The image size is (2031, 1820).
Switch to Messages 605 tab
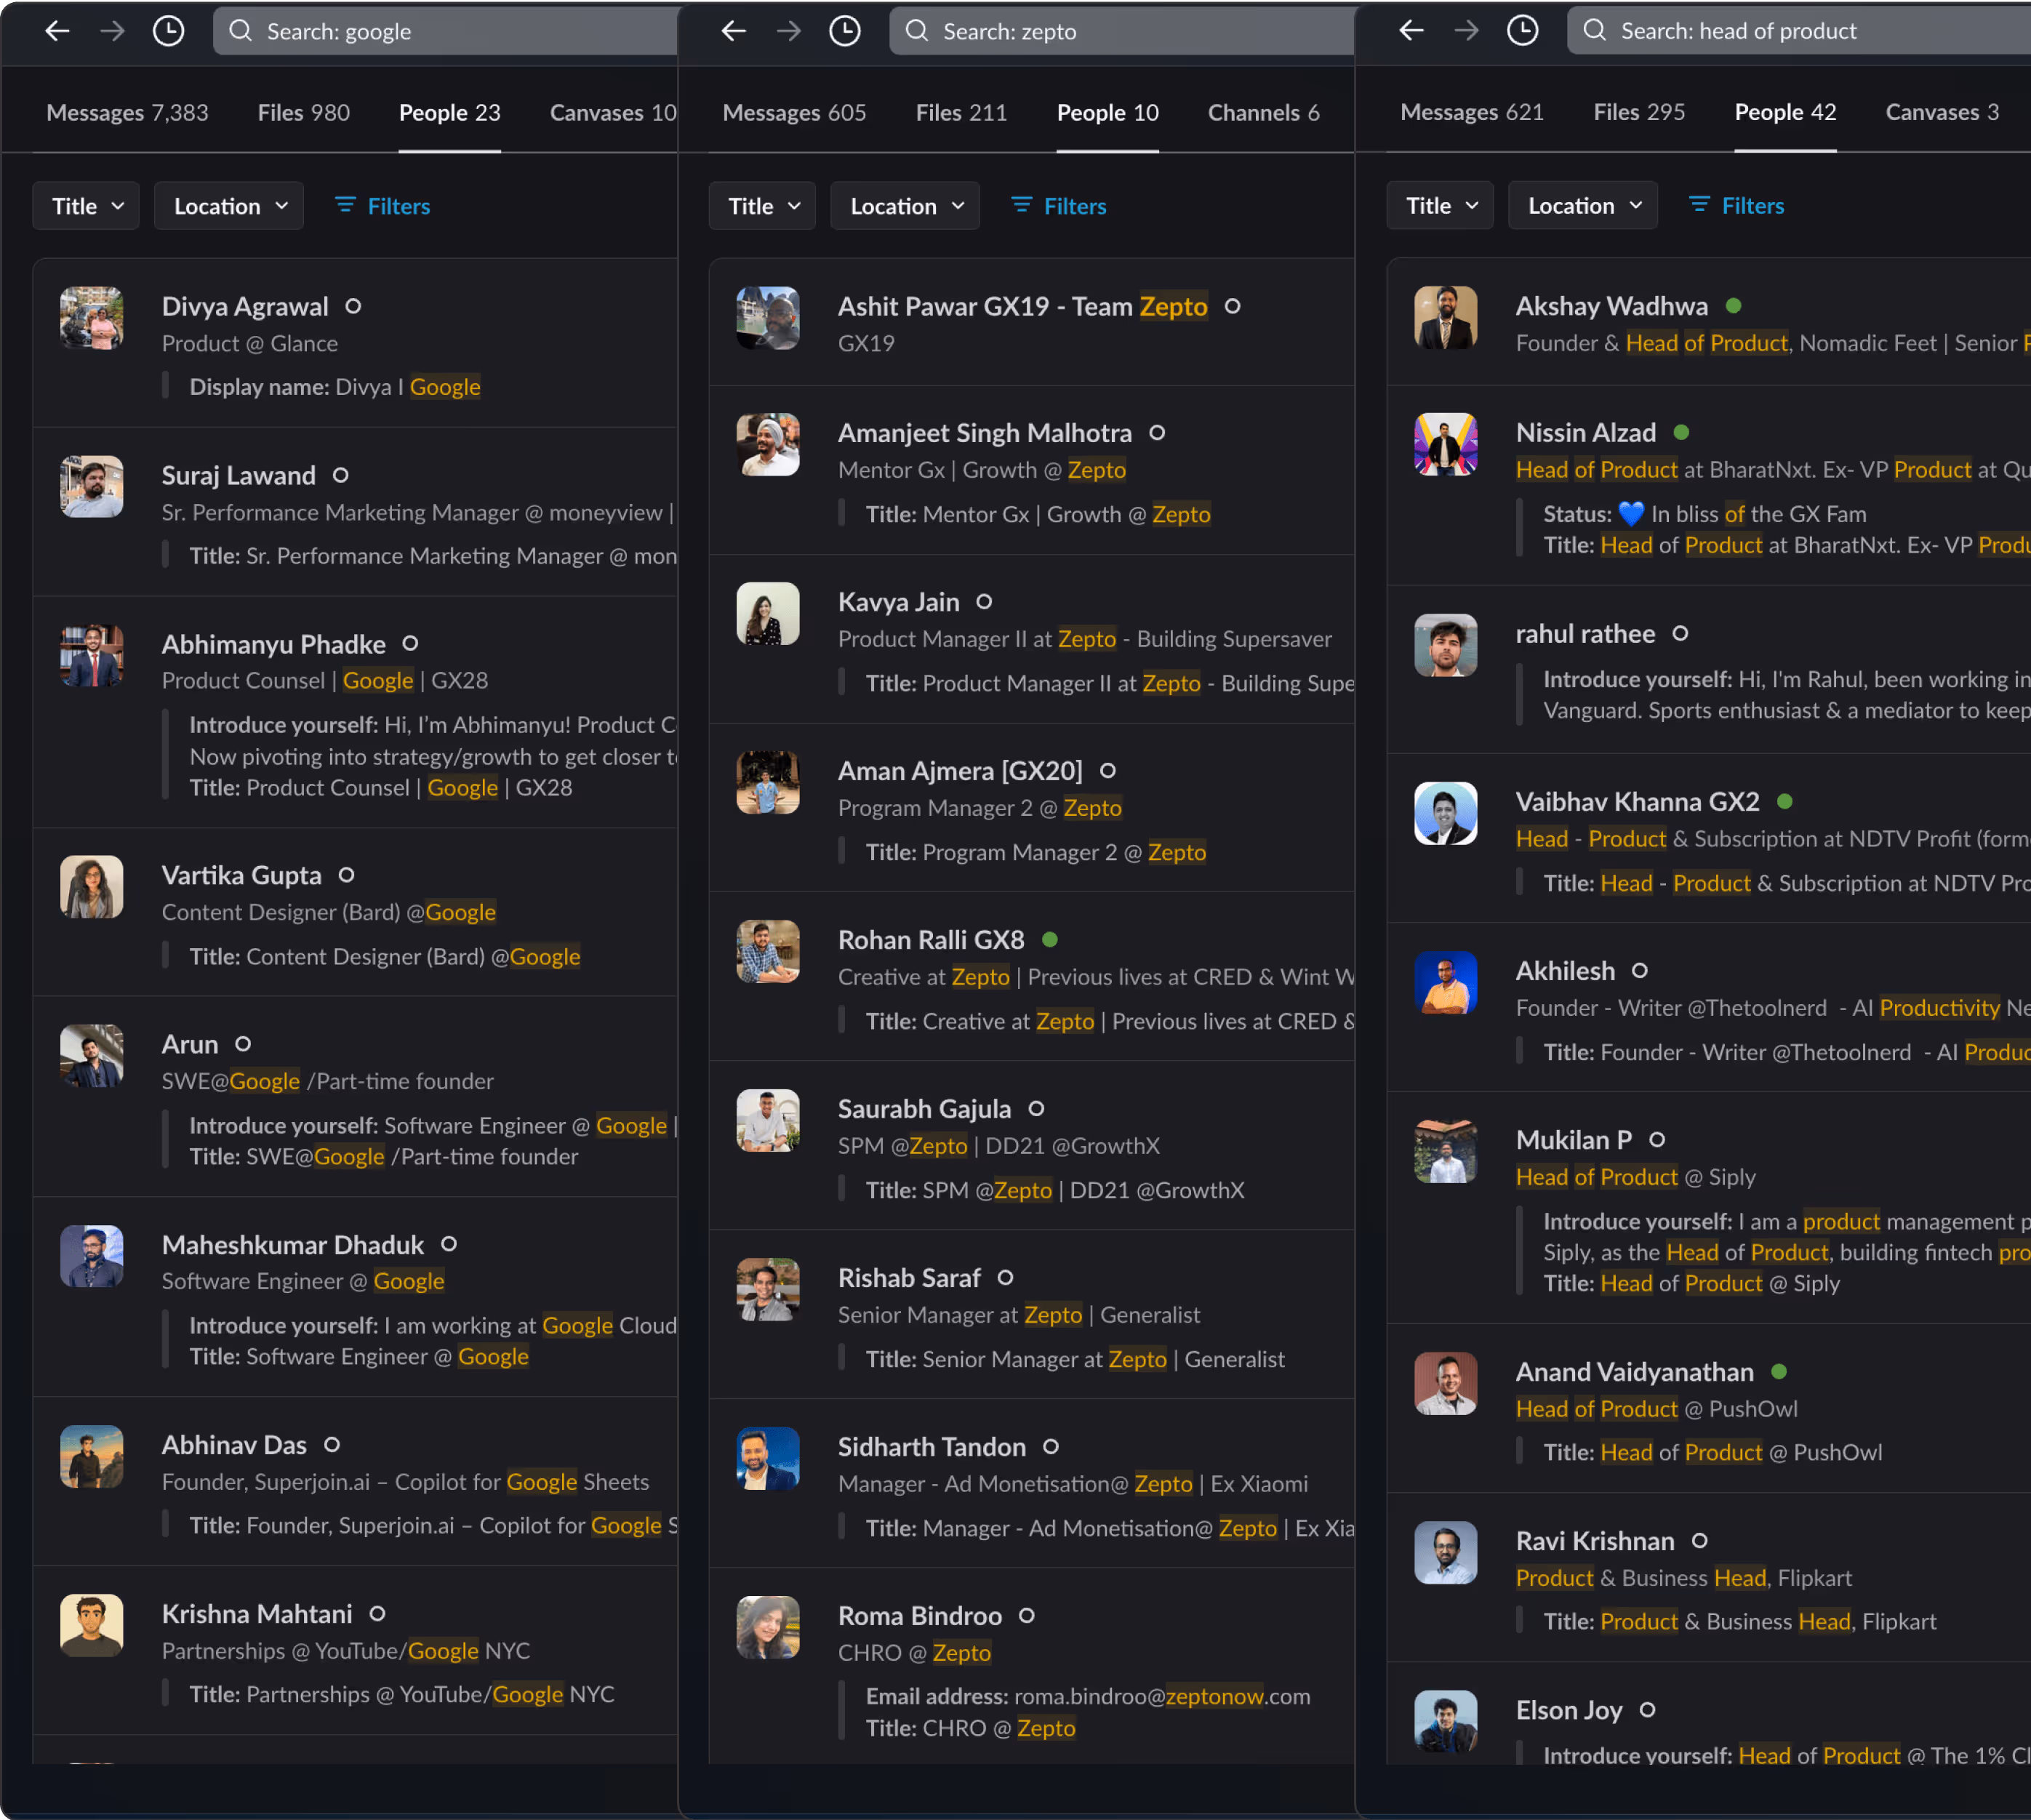pos(794,113)
